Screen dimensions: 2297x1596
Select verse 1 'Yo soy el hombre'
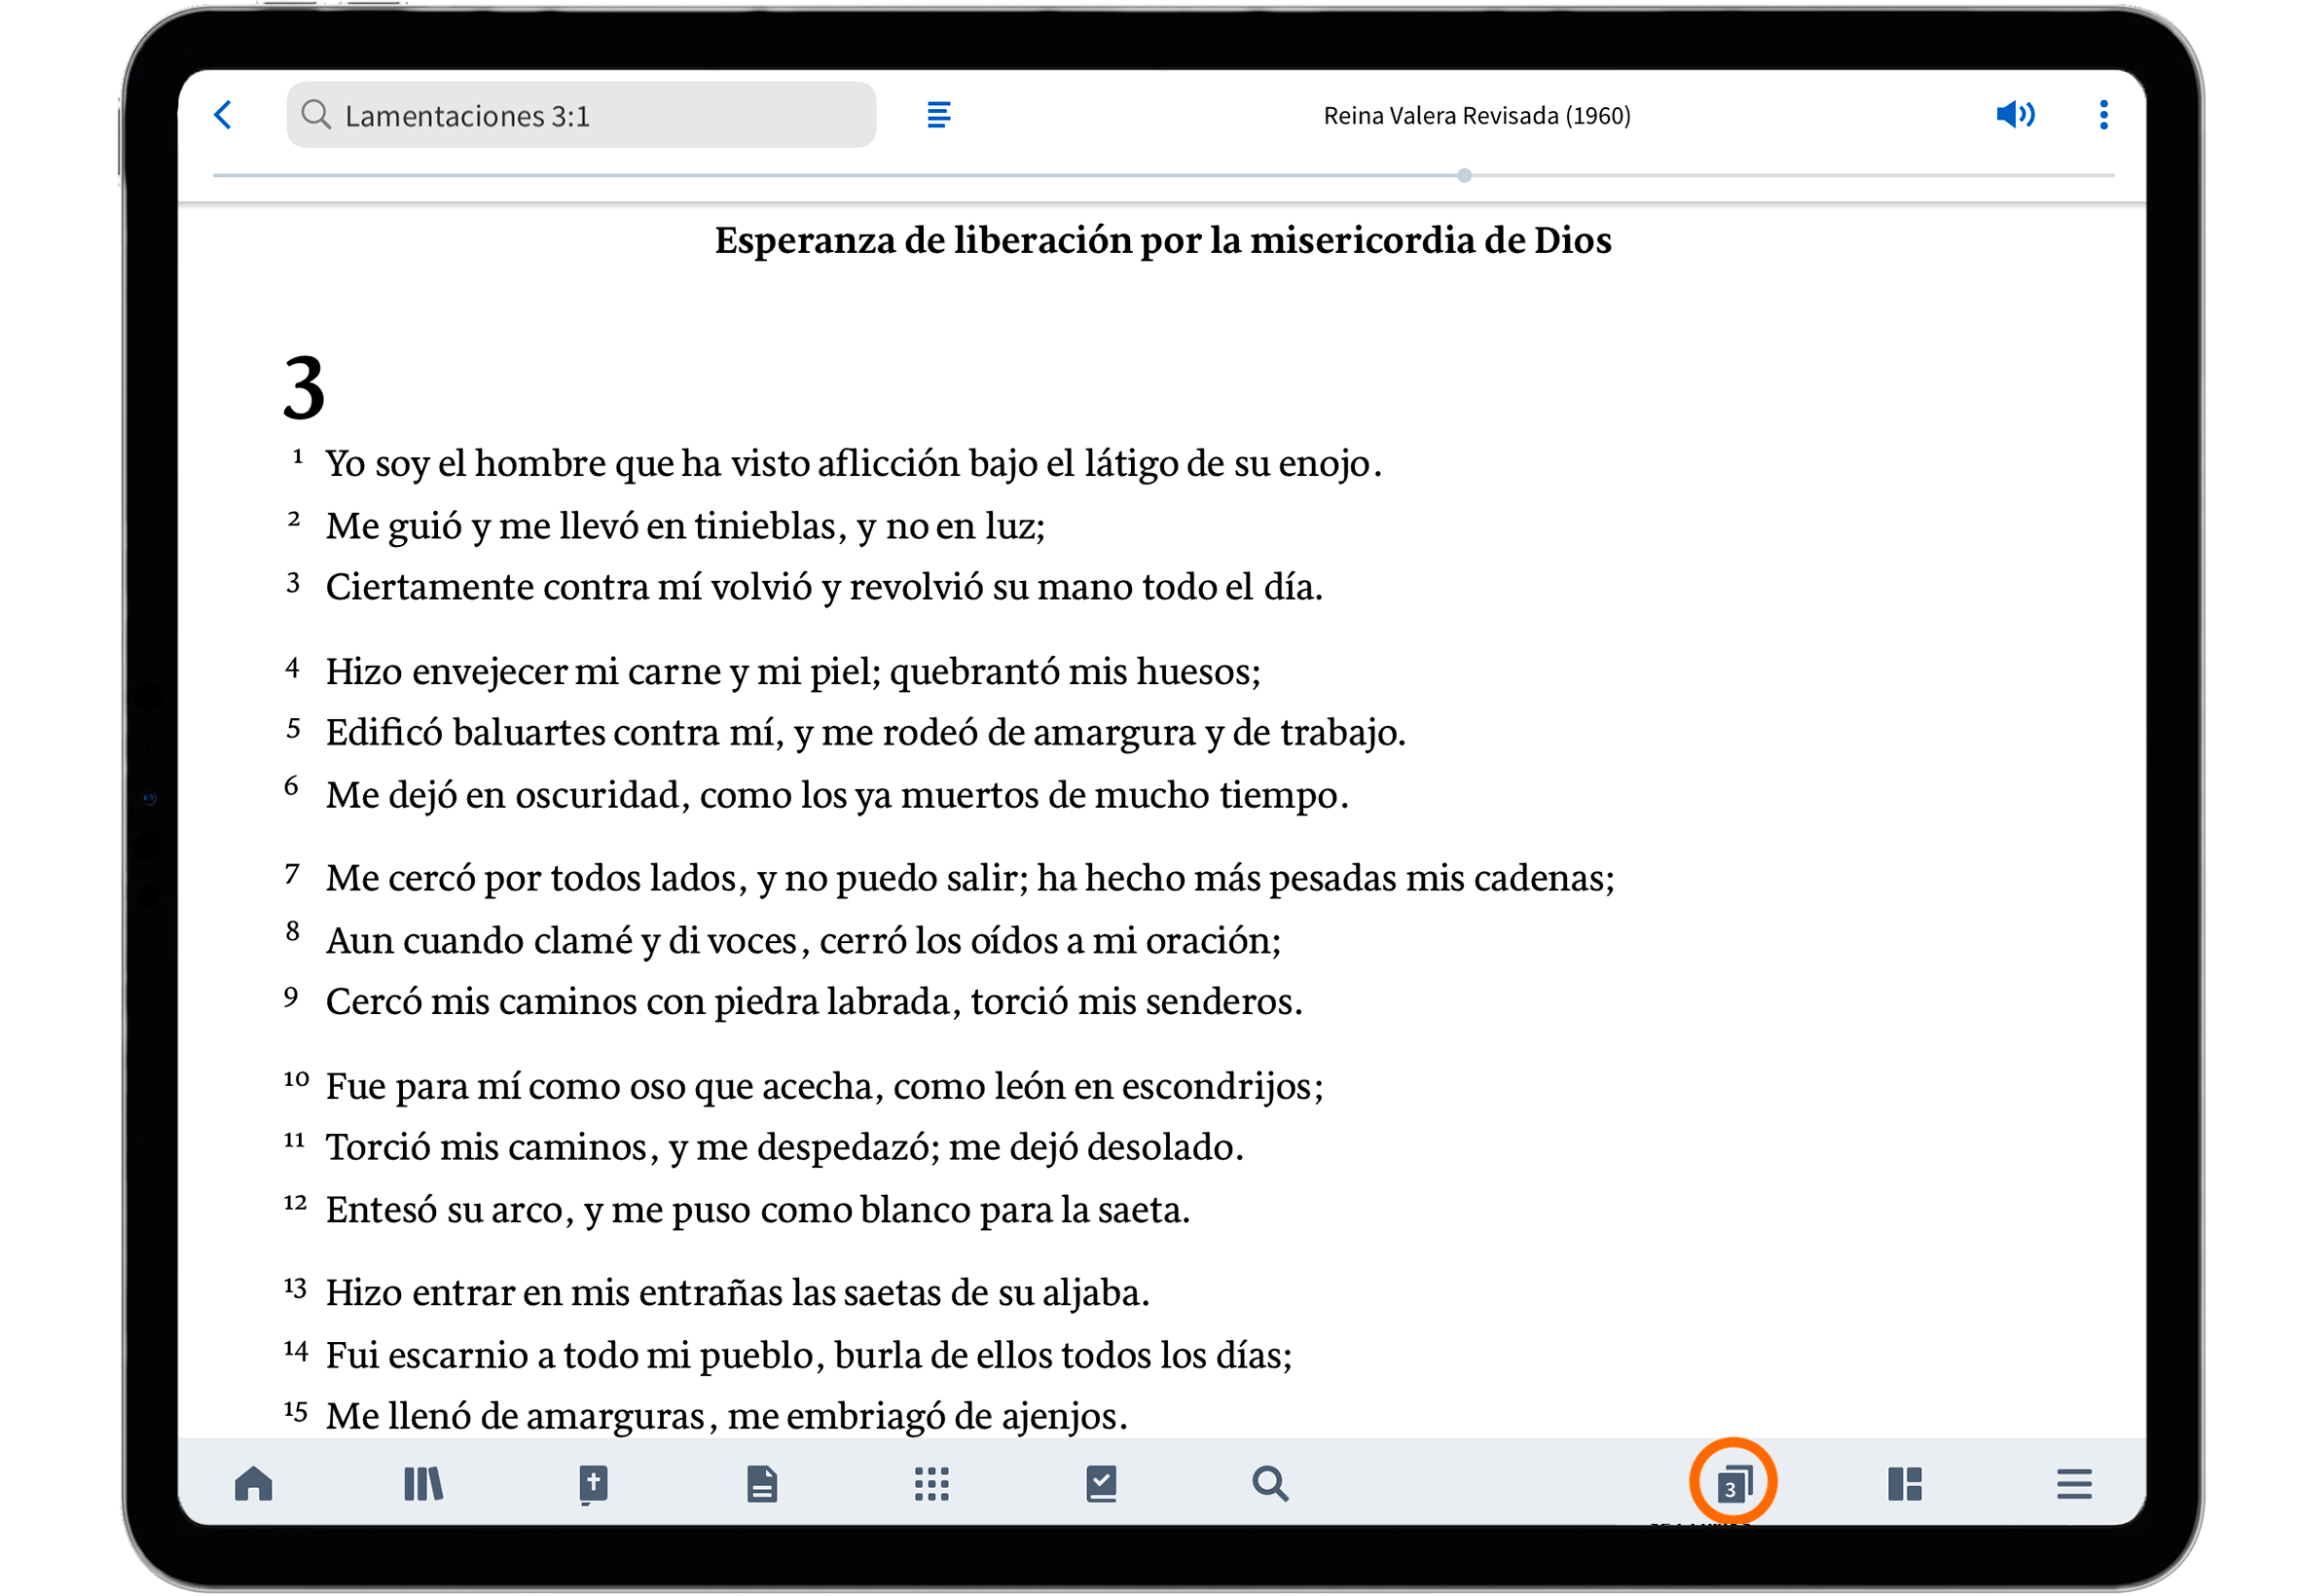[x=853, y=463]
